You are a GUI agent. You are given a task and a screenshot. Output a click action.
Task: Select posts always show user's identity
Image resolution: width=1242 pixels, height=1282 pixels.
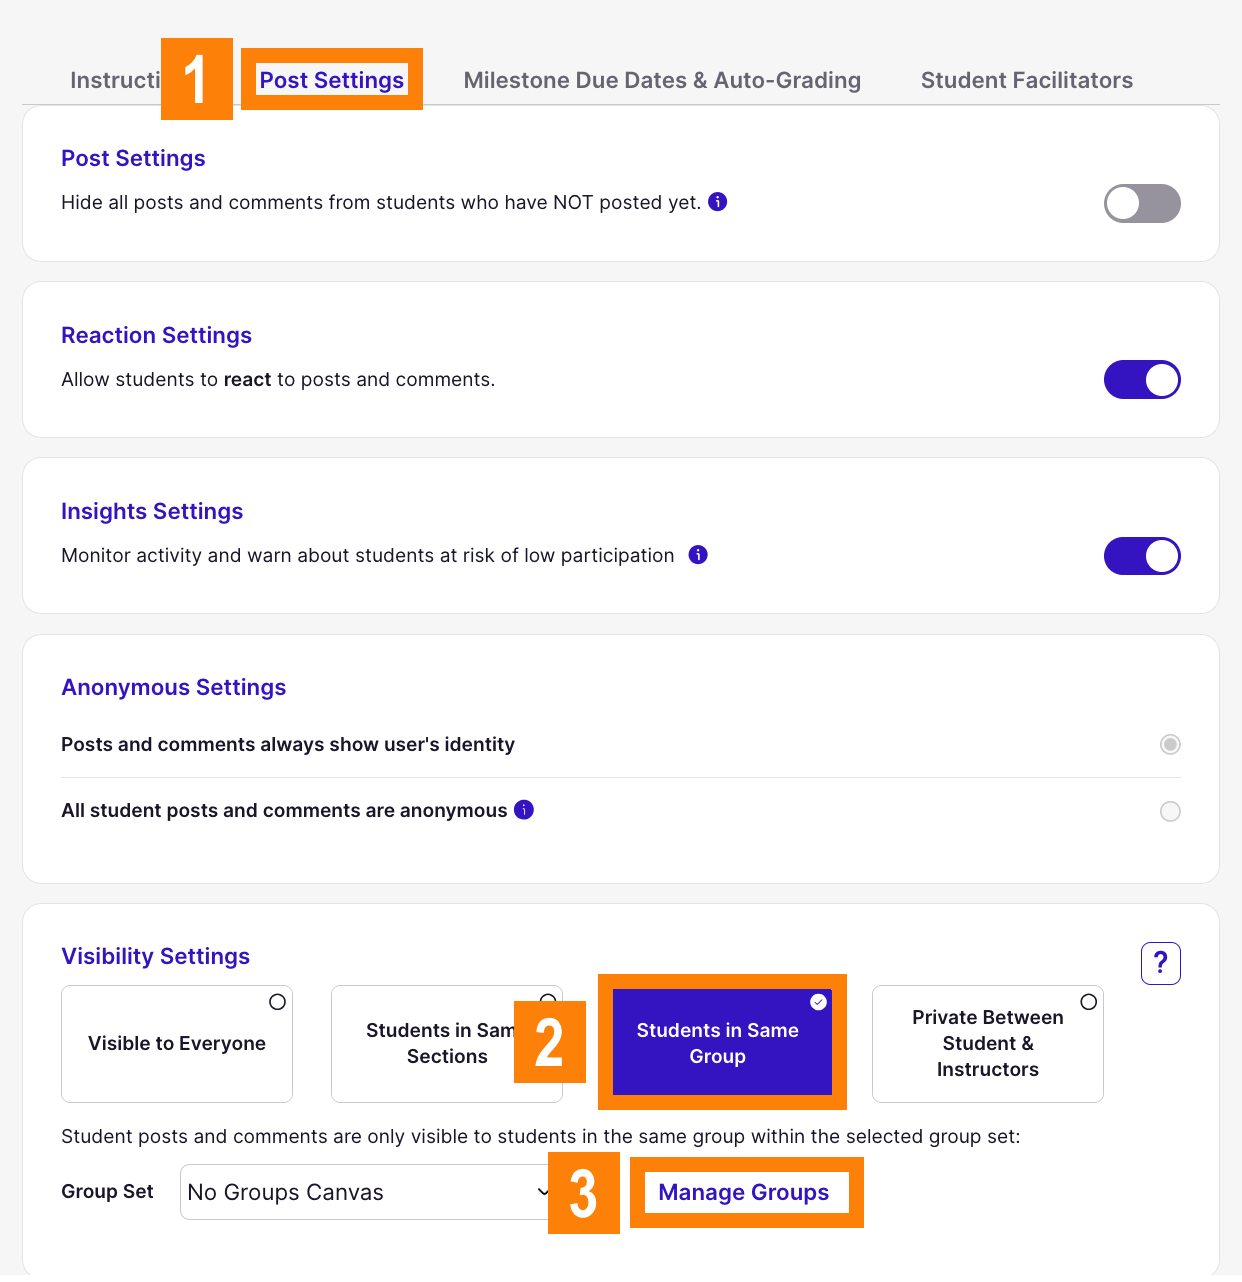(x=1170, y=744)
